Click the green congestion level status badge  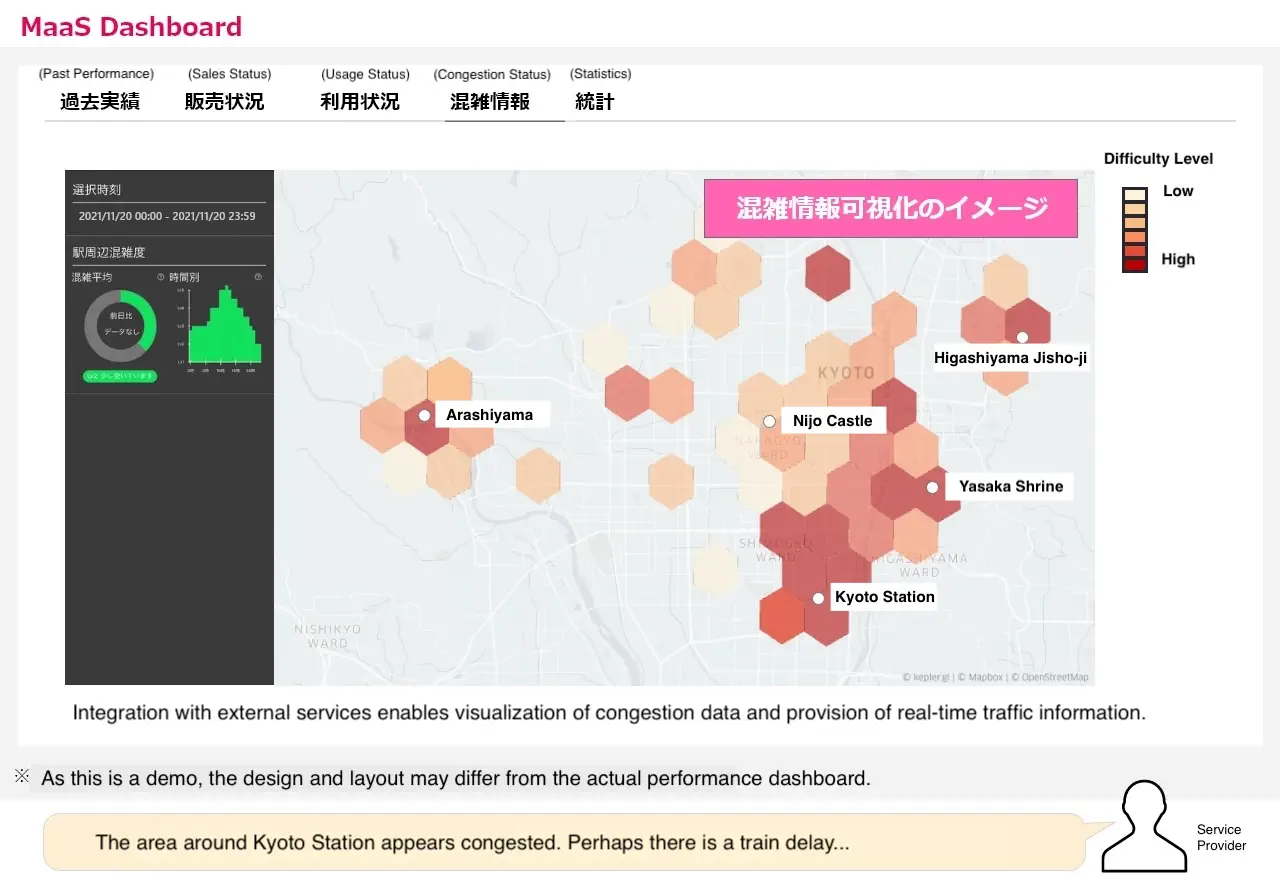(x=120, y=376)
